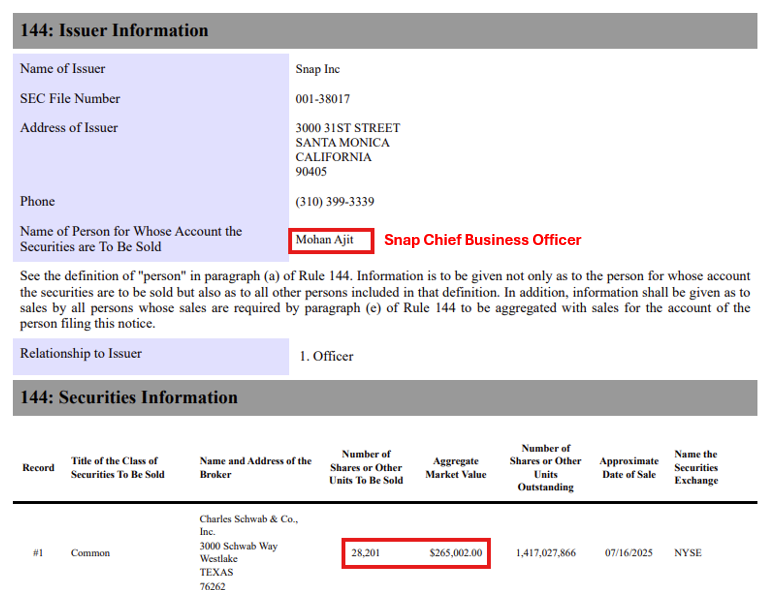Click 'Title of the Class of Securities' header
This screenshot has width=770, height=590.
click(x=117, y=468)
